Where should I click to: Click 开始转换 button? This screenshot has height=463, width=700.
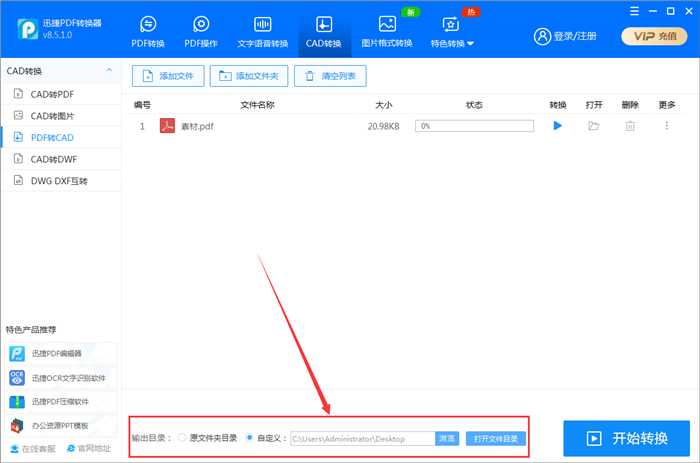tap(626, 438)
